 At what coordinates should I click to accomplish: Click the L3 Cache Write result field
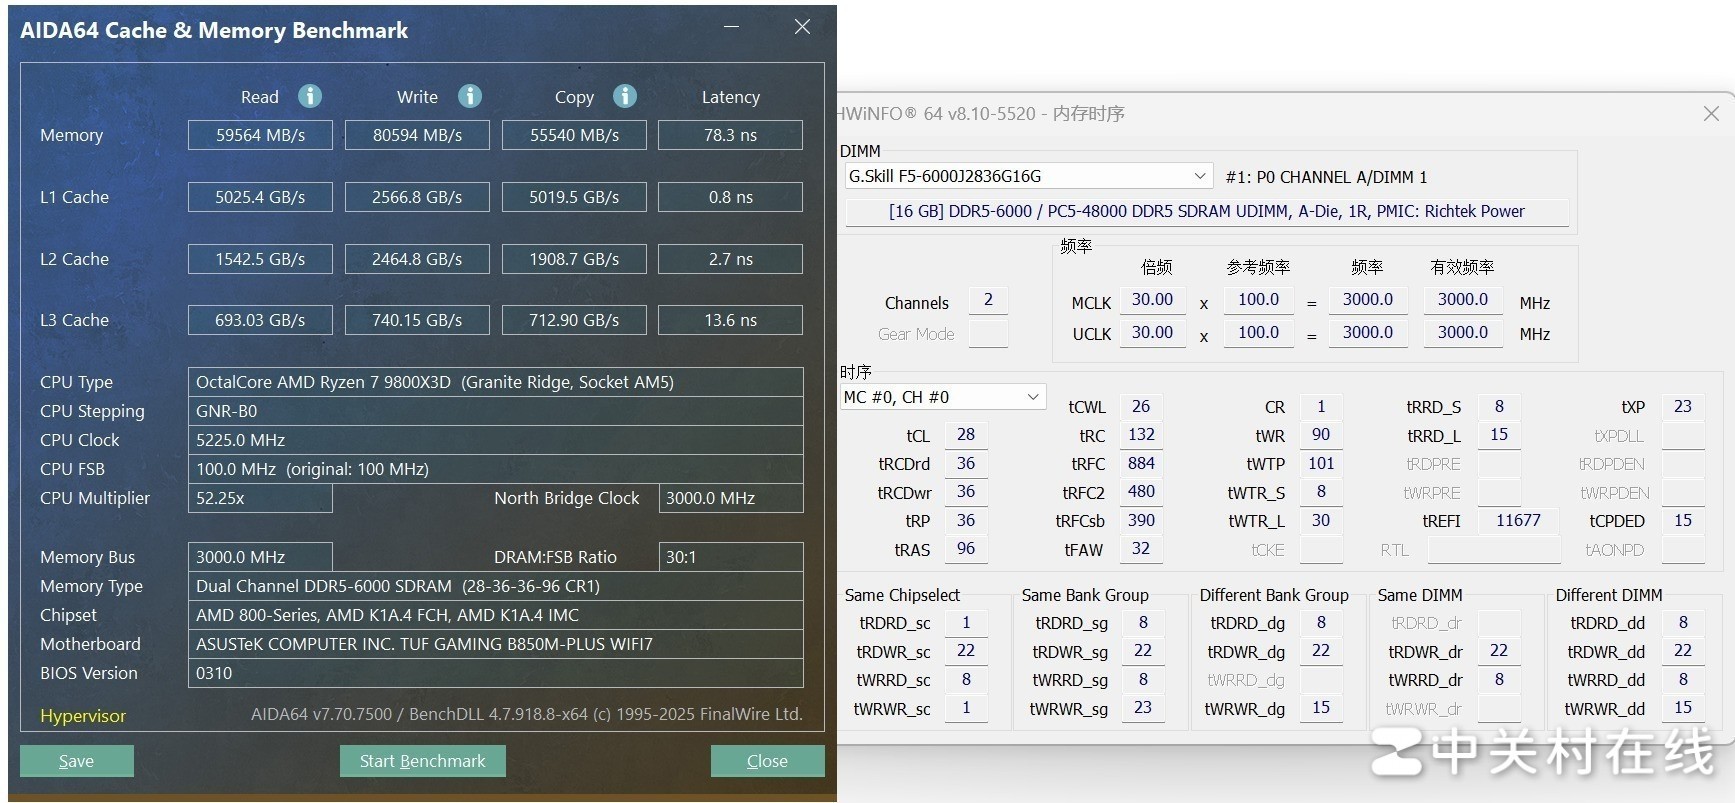click(x=417, y=320)
